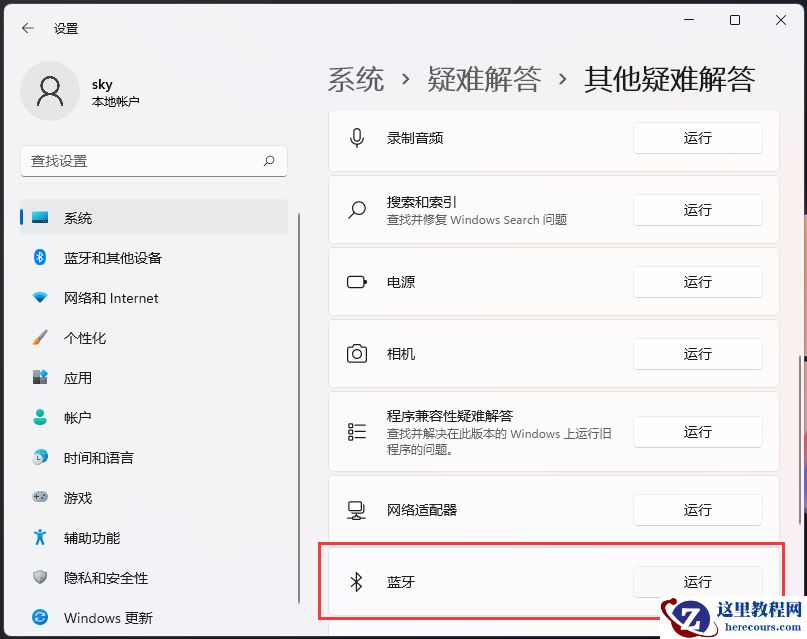The height and width of the screenshot is (639, 807).
Task: Click the Bluetooth icon for 蓝牙和其他设备
Action: [40, 258]
